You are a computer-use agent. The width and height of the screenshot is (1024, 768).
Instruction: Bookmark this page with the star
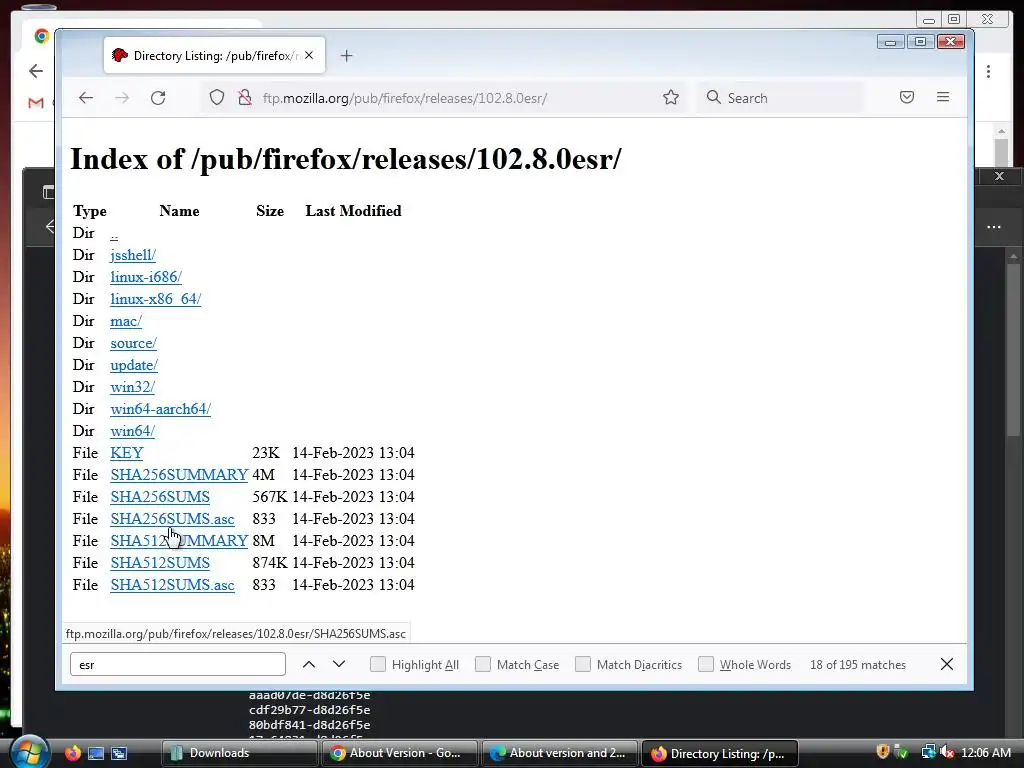(671, 98)
